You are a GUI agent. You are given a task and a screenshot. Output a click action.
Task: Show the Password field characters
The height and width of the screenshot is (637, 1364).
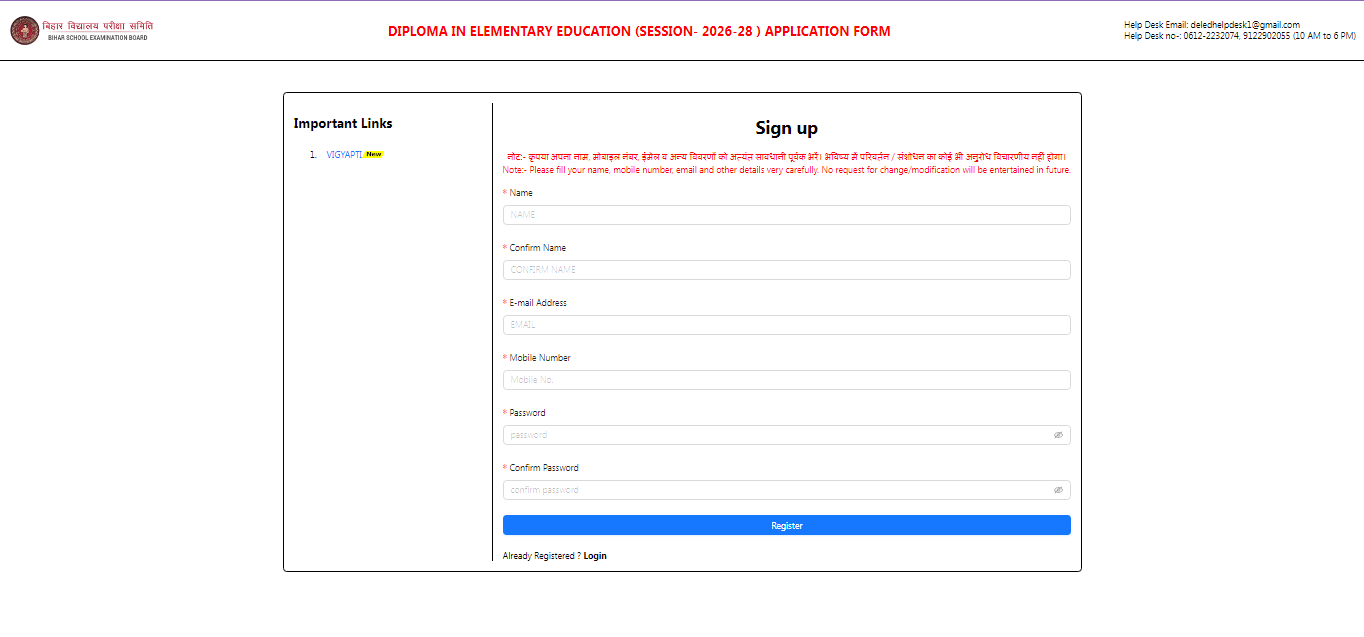pyautogui.click(x=1059, y=435)
